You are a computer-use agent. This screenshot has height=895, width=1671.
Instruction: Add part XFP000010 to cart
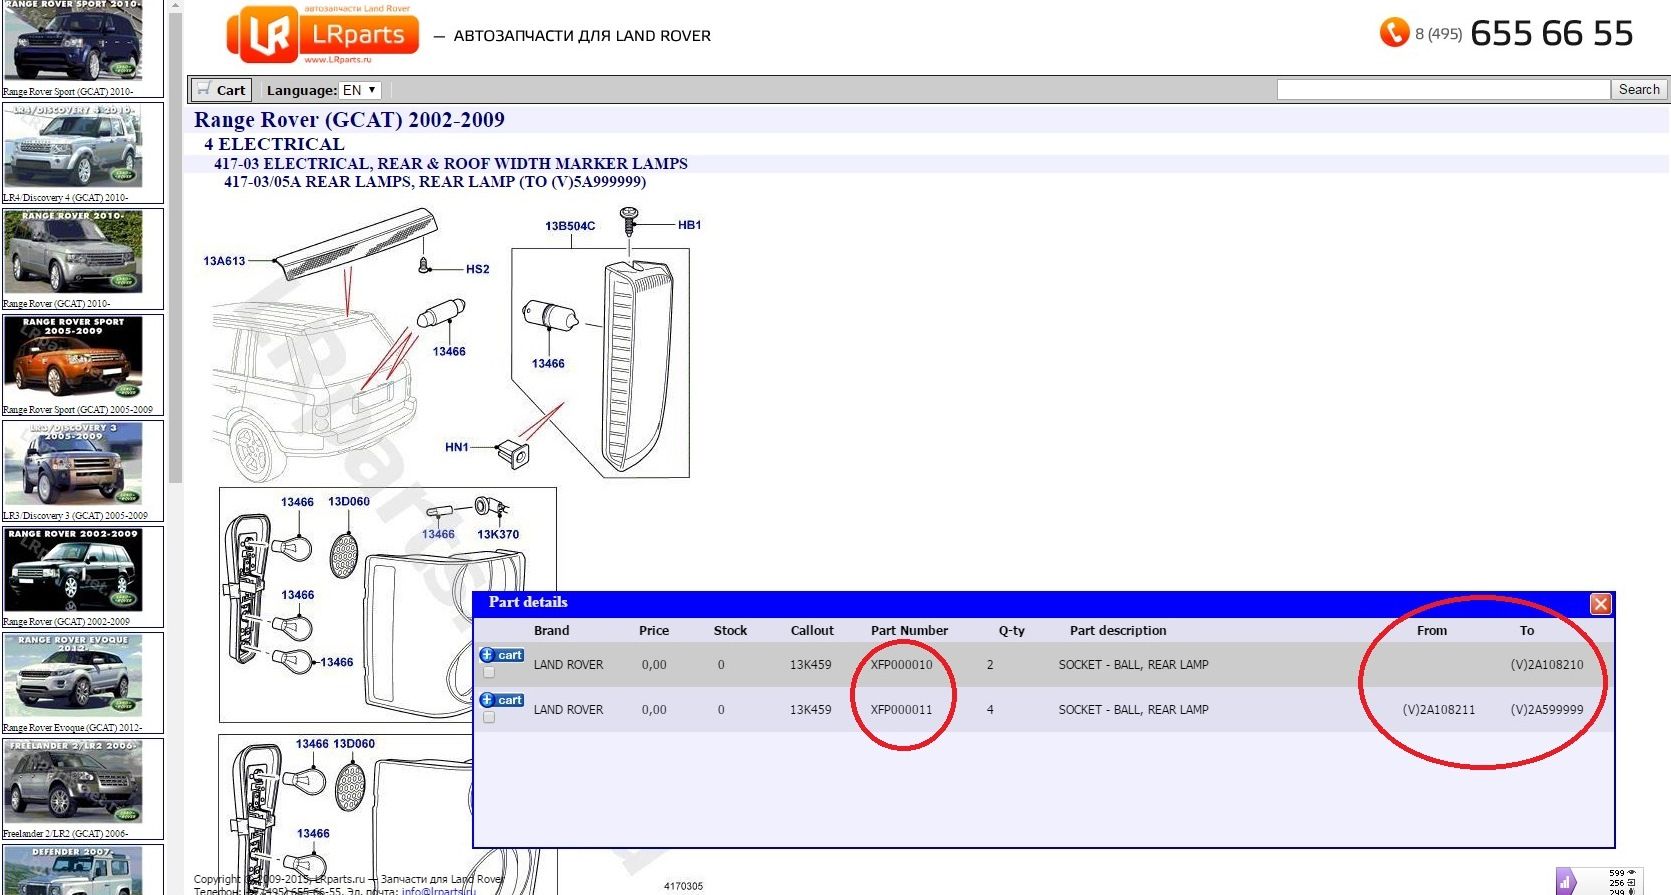pos(502,655)
